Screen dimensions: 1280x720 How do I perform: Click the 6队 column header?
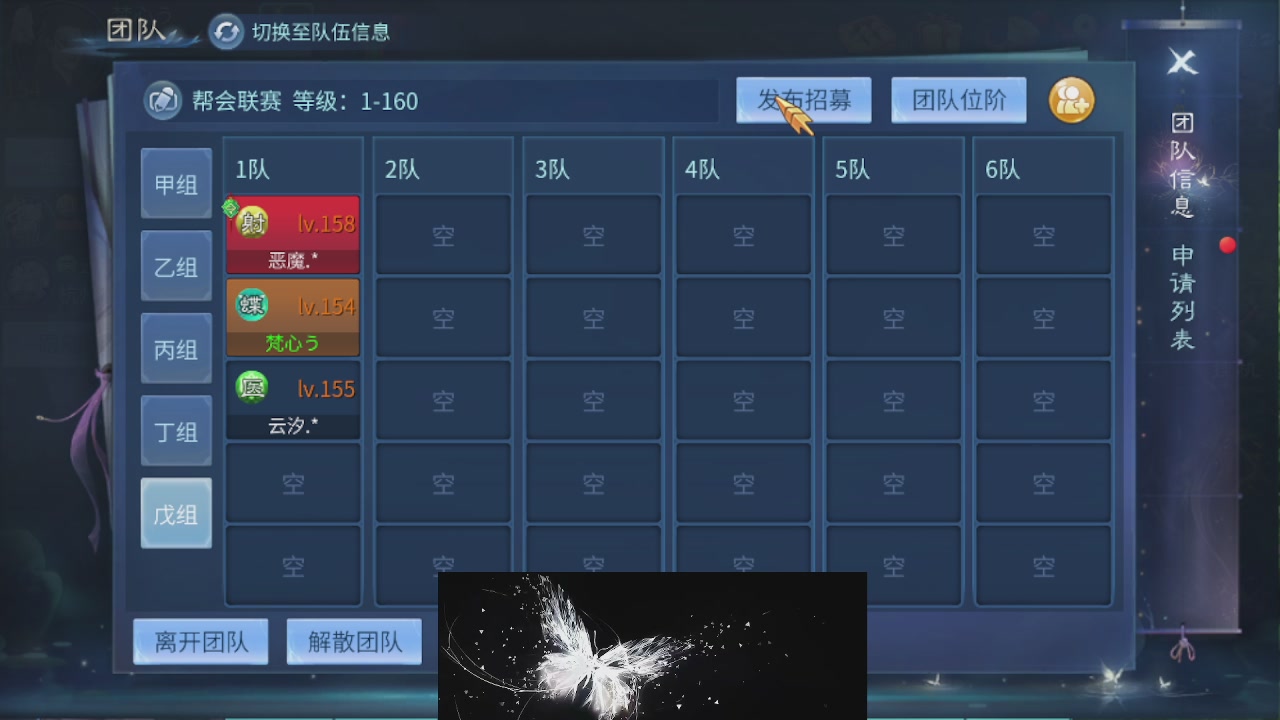(1002, 170)
